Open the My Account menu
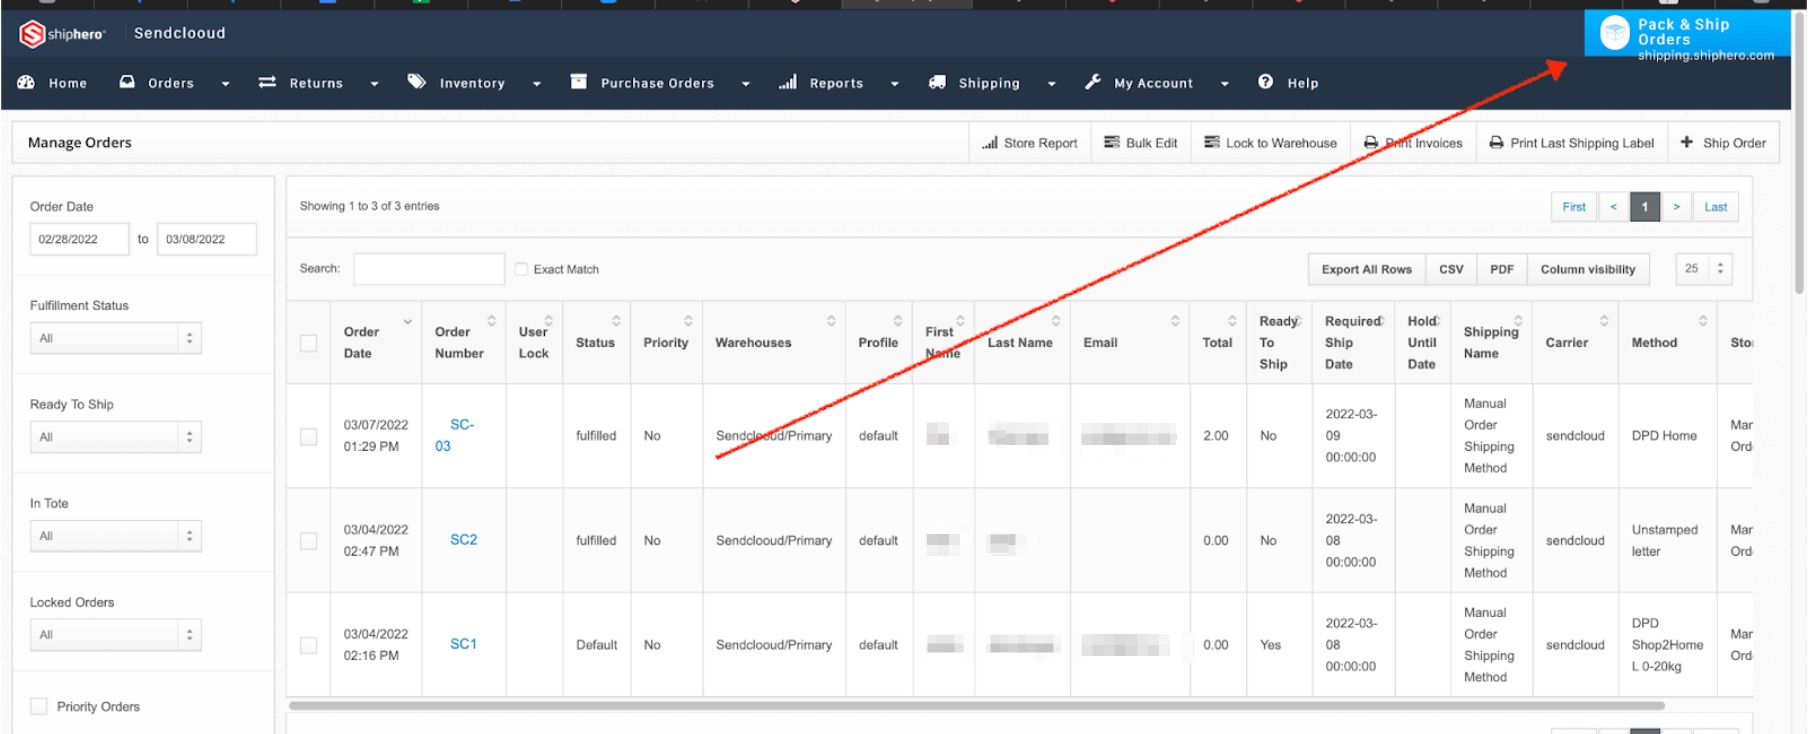 coord(1153,83)
